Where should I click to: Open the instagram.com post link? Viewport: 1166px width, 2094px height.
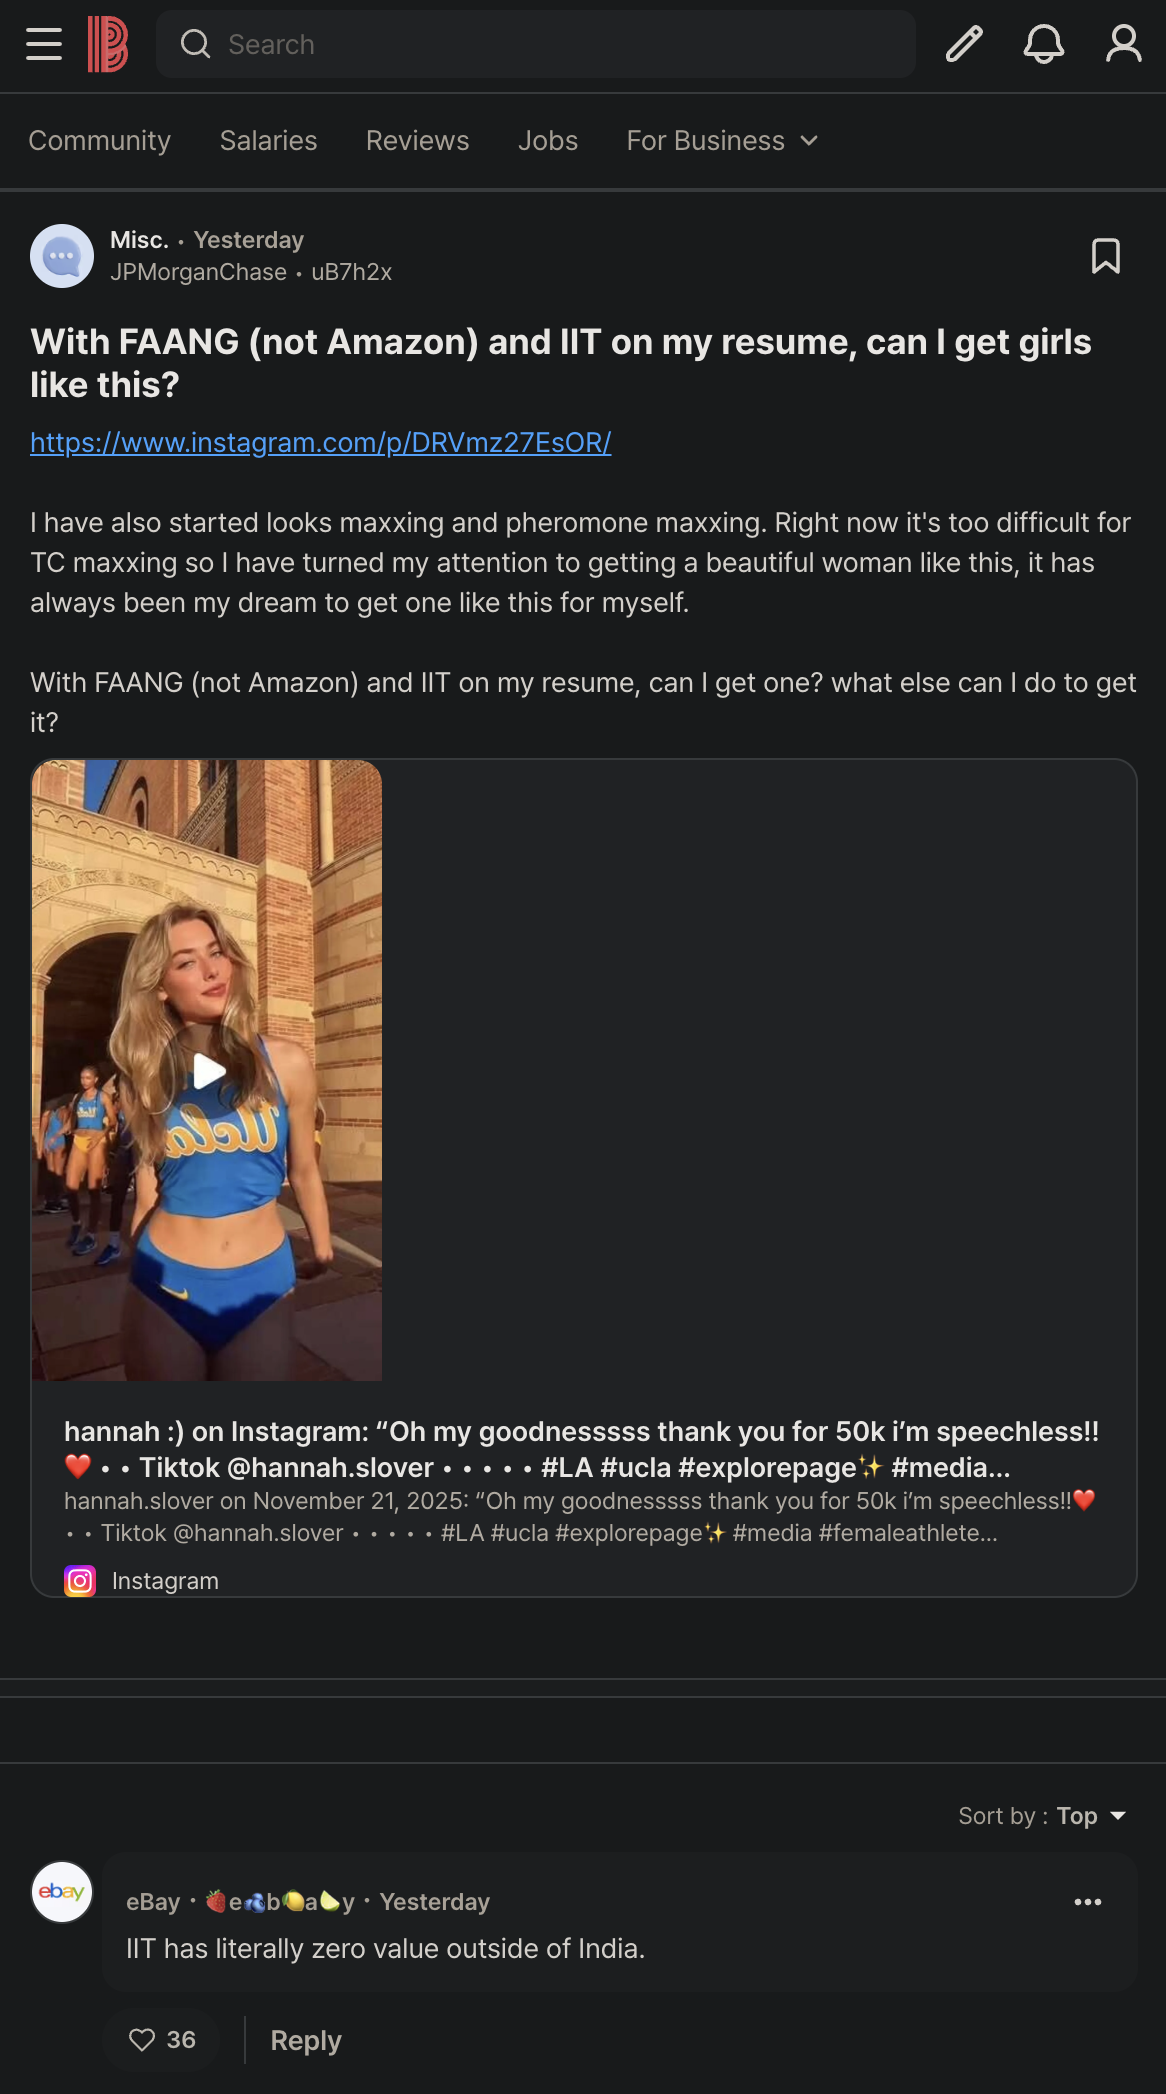pos(321,442)
